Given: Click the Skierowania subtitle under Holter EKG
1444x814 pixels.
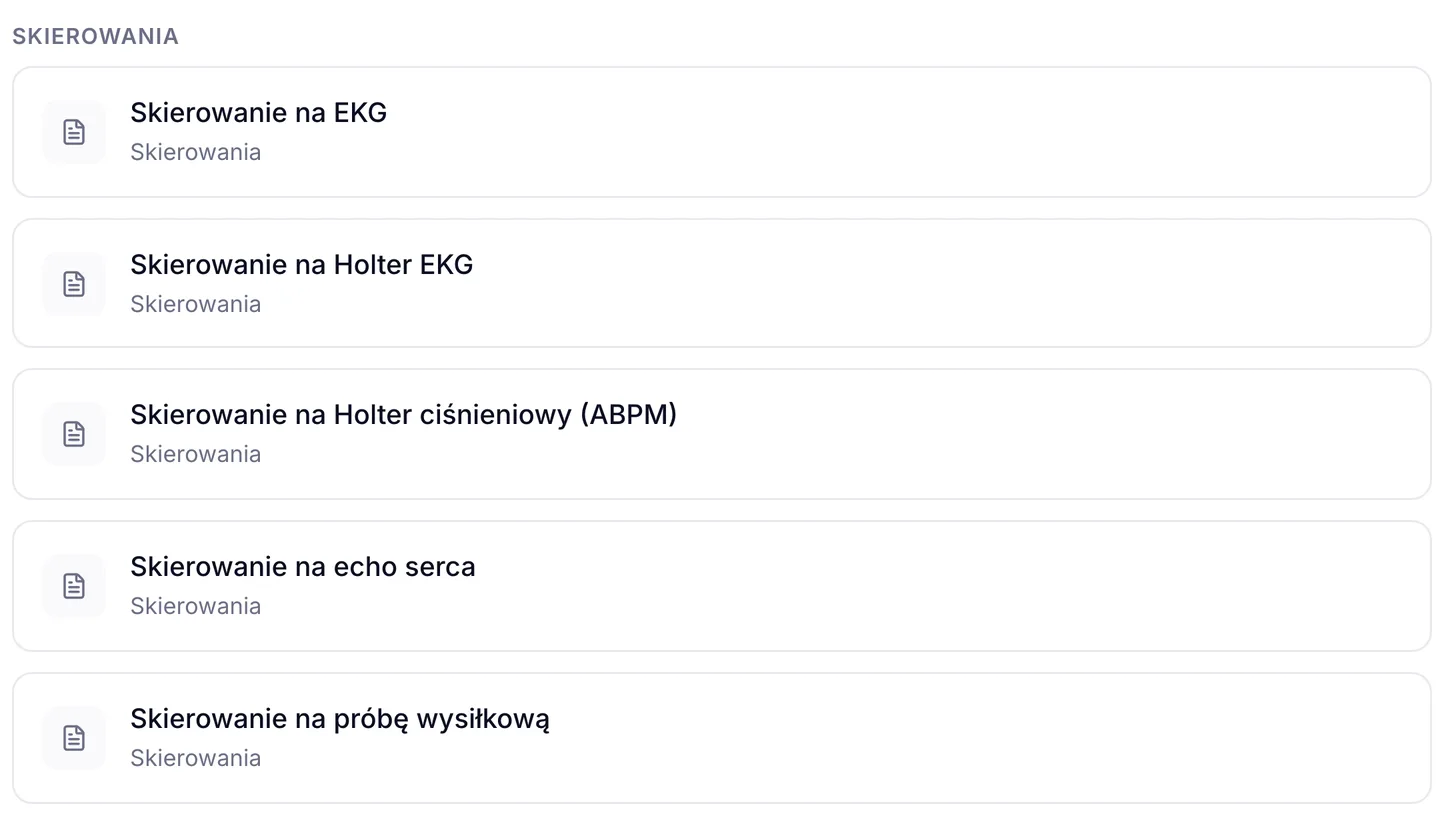Looking at the screenshot, I should coord(195,304).
